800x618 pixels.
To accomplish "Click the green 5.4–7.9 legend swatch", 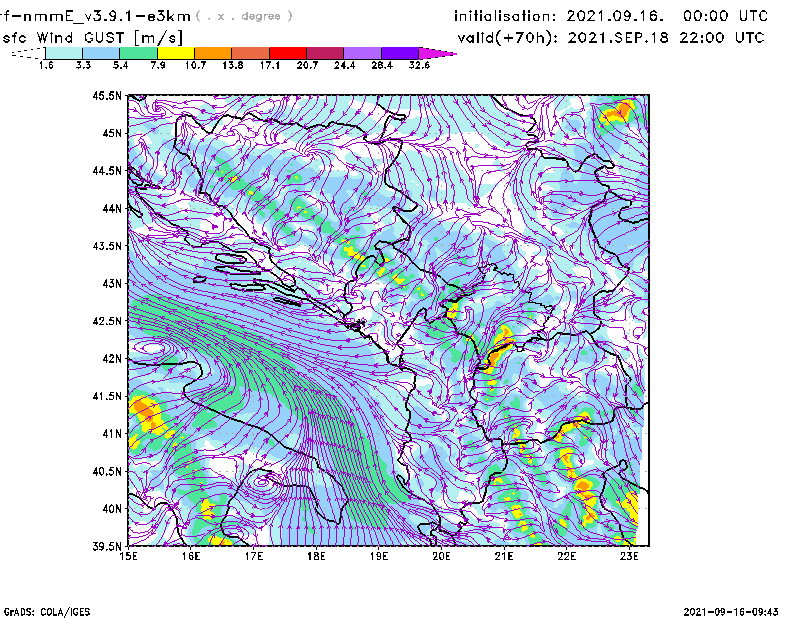I will (138, 53).
